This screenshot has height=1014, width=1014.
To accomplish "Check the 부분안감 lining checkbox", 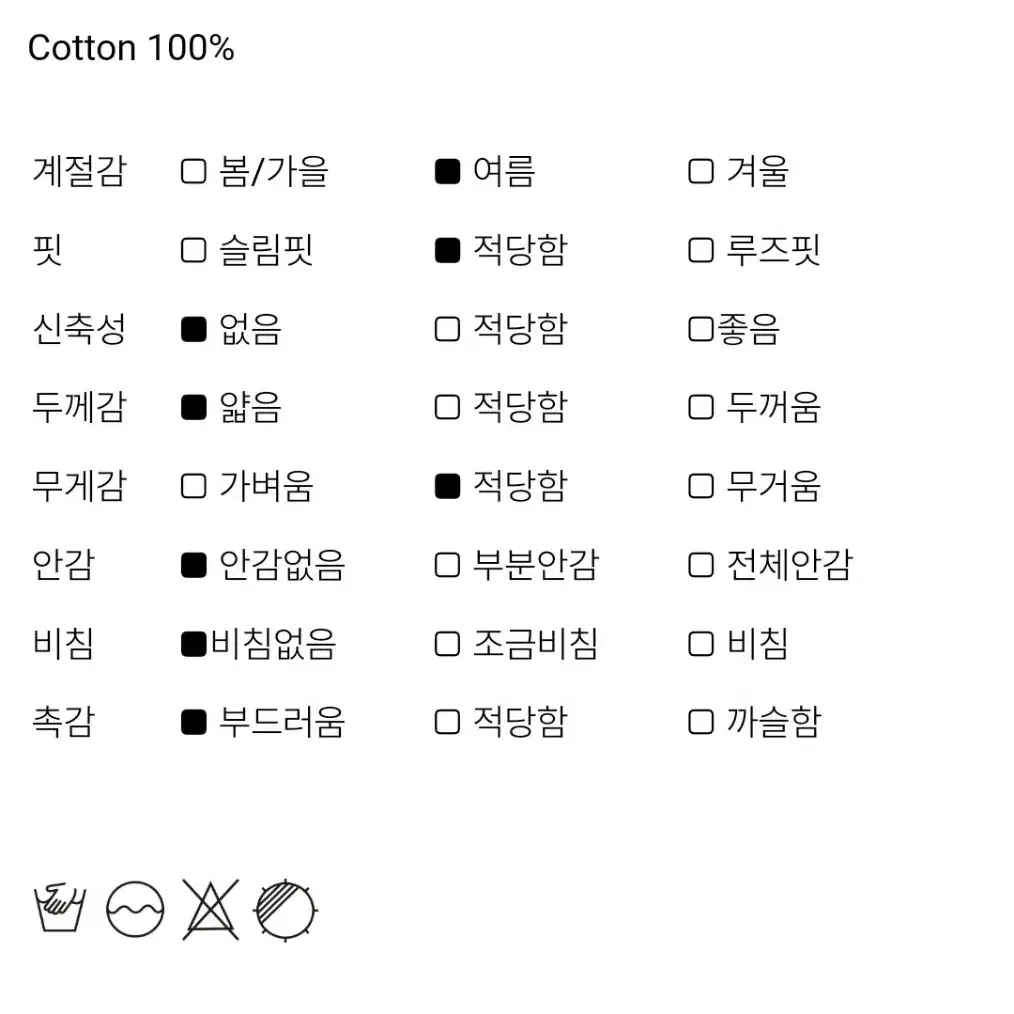I will (448, 565).
